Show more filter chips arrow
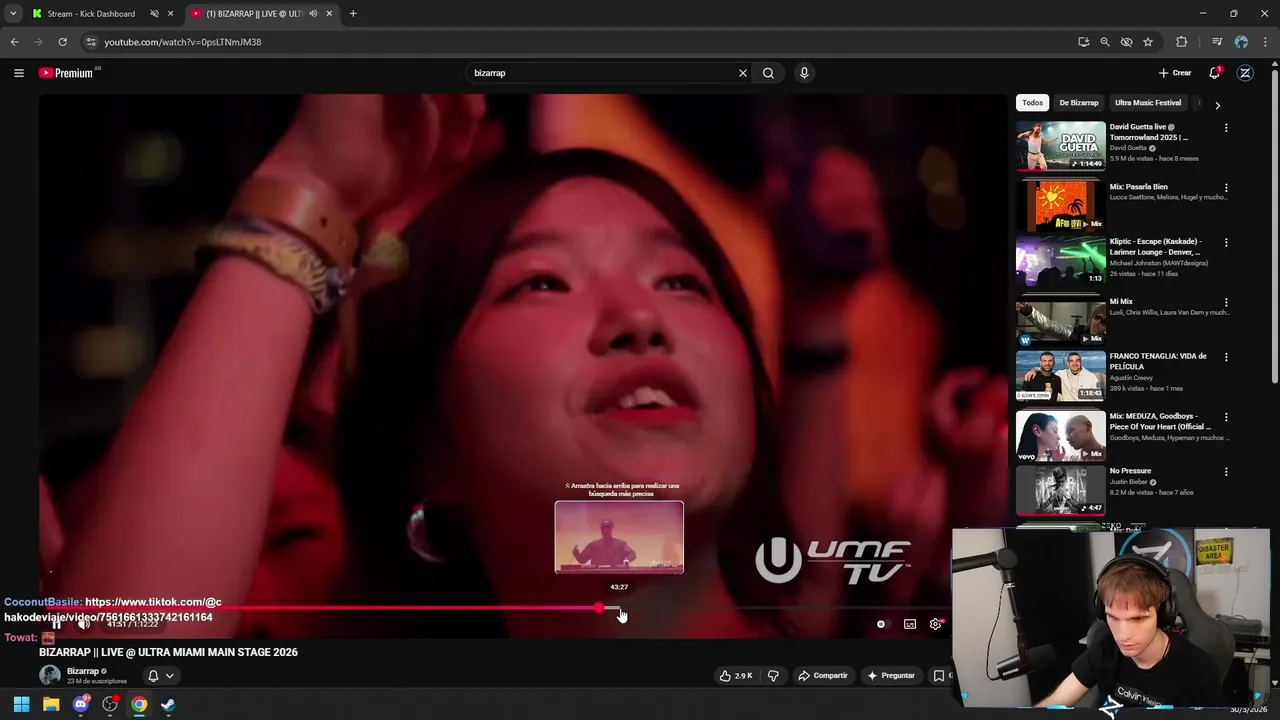The image size is (1280, 720). tap(1217, 104)
